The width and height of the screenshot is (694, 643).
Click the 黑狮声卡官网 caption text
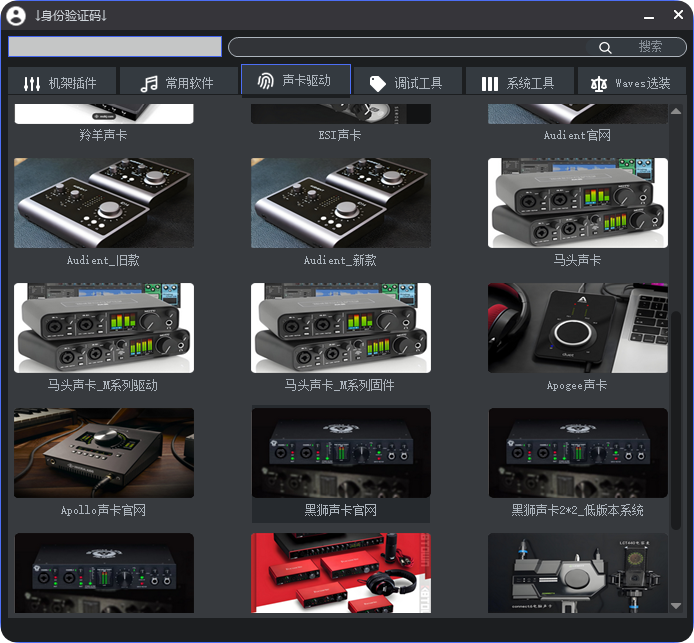340,510
